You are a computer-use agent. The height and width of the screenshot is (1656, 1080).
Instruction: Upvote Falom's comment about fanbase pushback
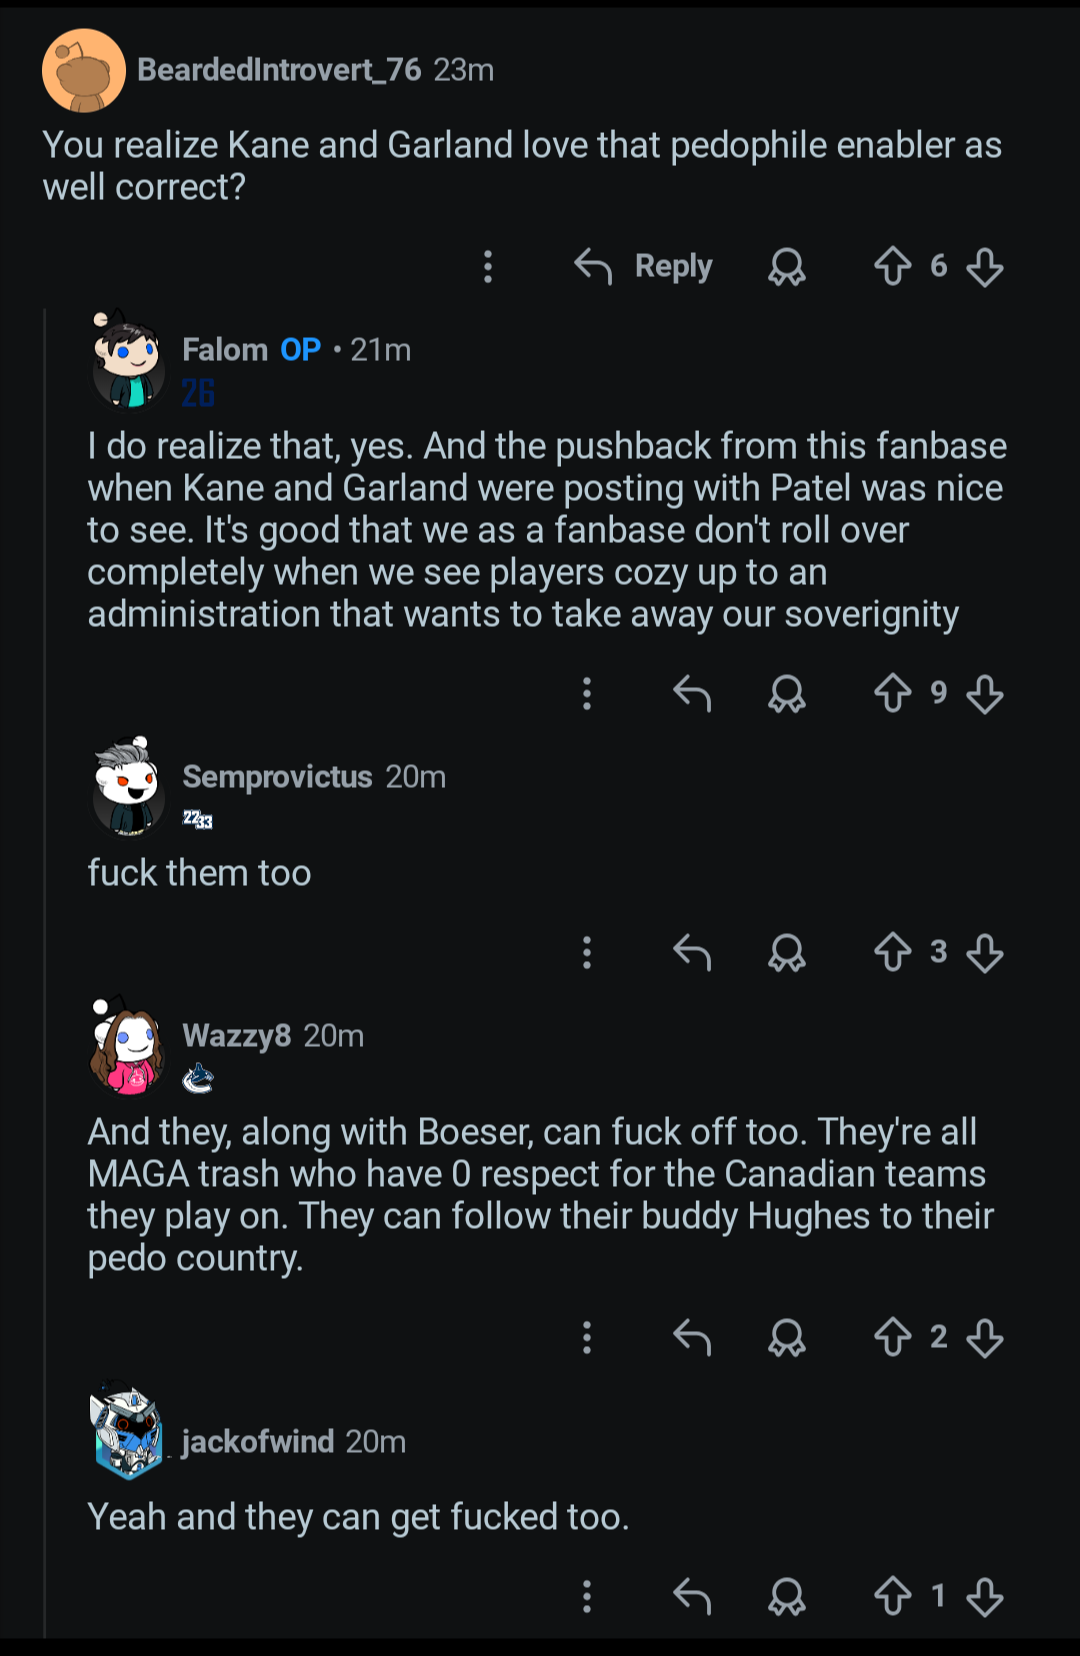pos(892,693)
